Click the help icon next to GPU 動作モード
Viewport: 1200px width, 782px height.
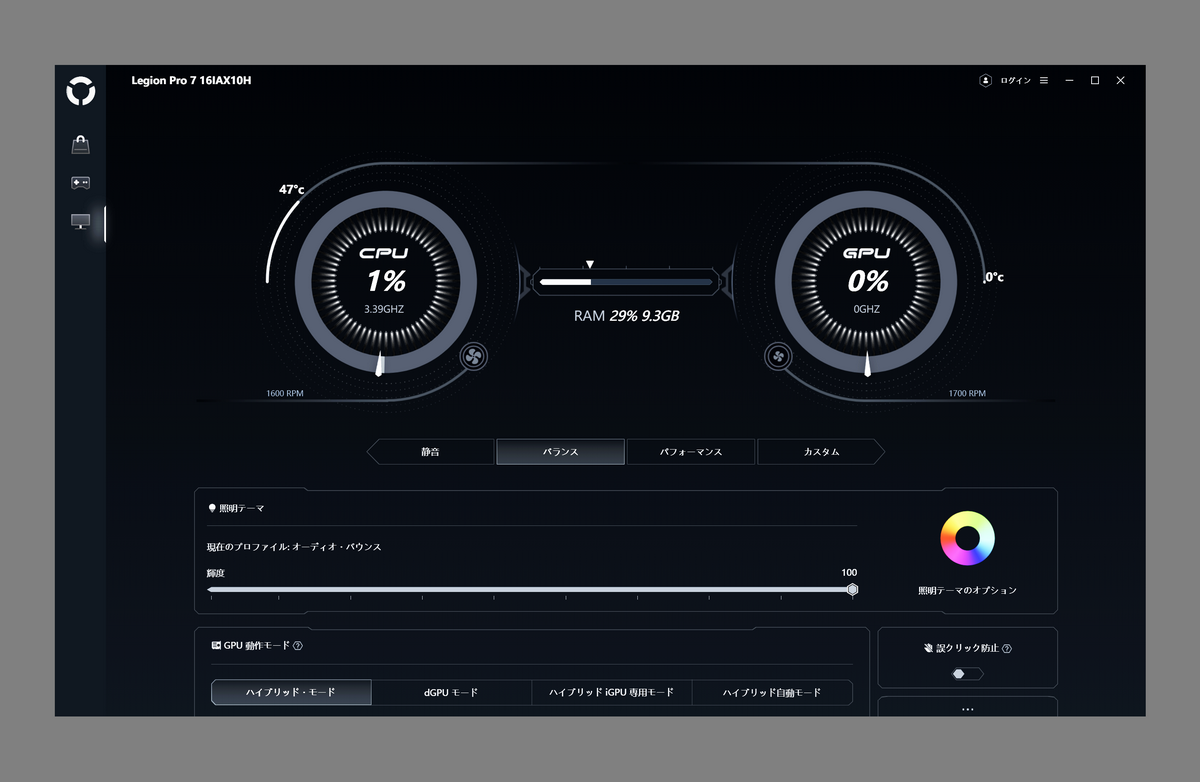pyautogui.click(x=298, y=646)
